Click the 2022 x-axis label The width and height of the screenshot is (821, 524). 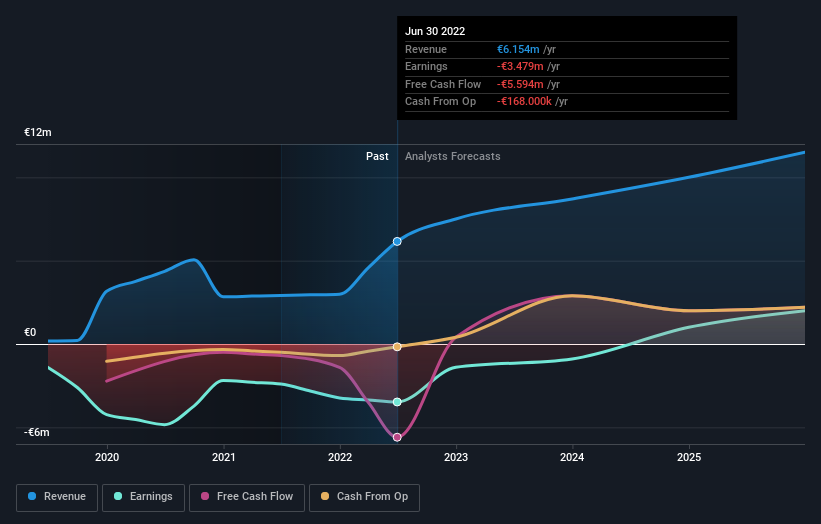pos(340,457)
